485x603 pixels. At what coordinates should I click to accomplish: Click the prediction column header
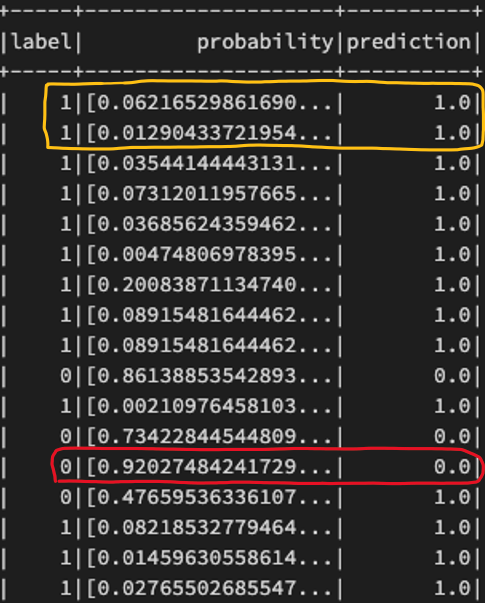point(409,42)
